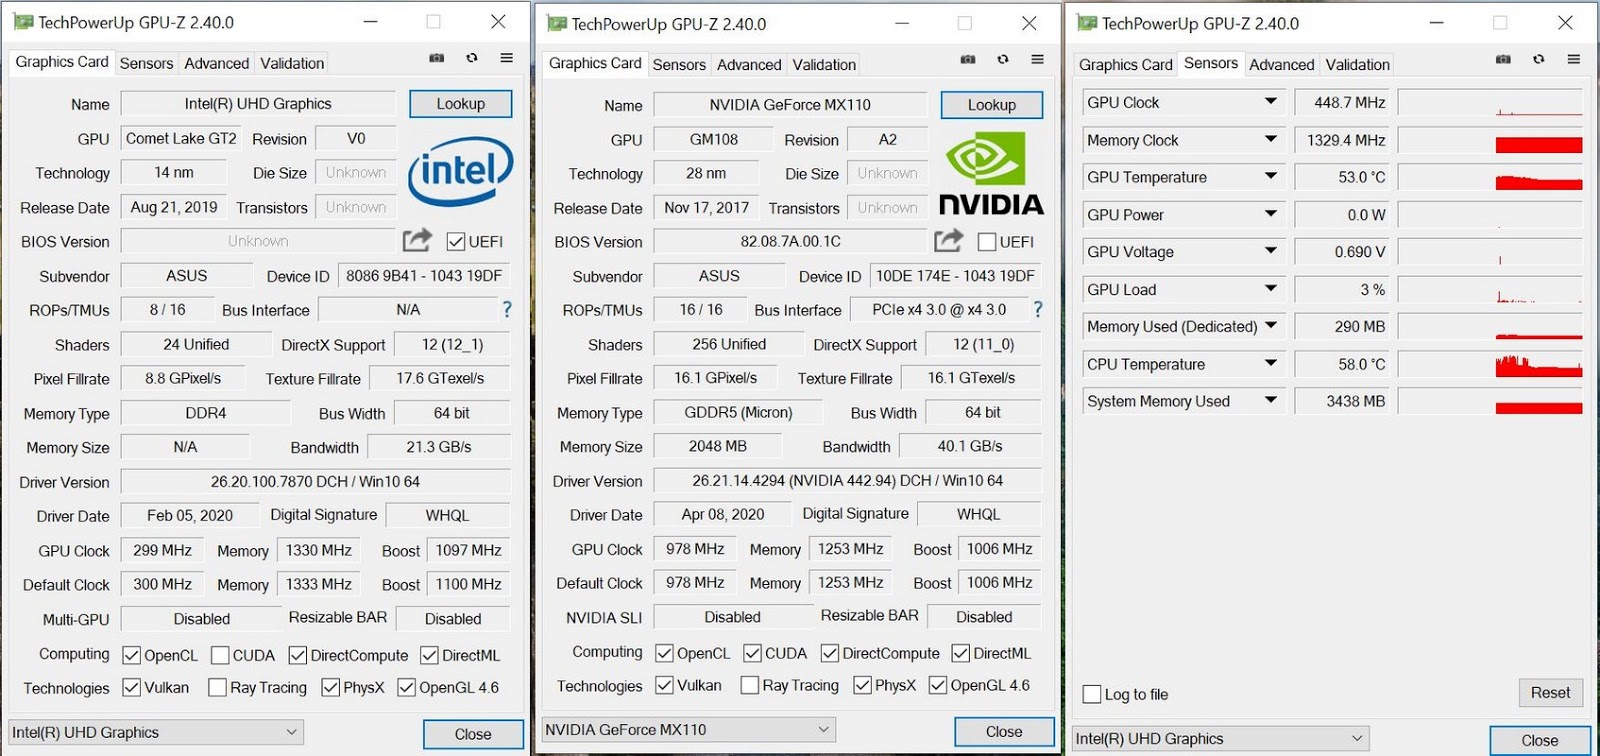
Task: Open the hamburger menu in Intel UHD window
Action: 507,58
